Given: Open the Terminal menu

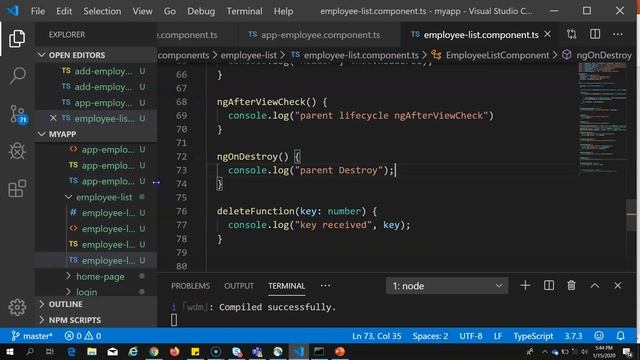Looking at the screenshot, I should click(244, 11).
